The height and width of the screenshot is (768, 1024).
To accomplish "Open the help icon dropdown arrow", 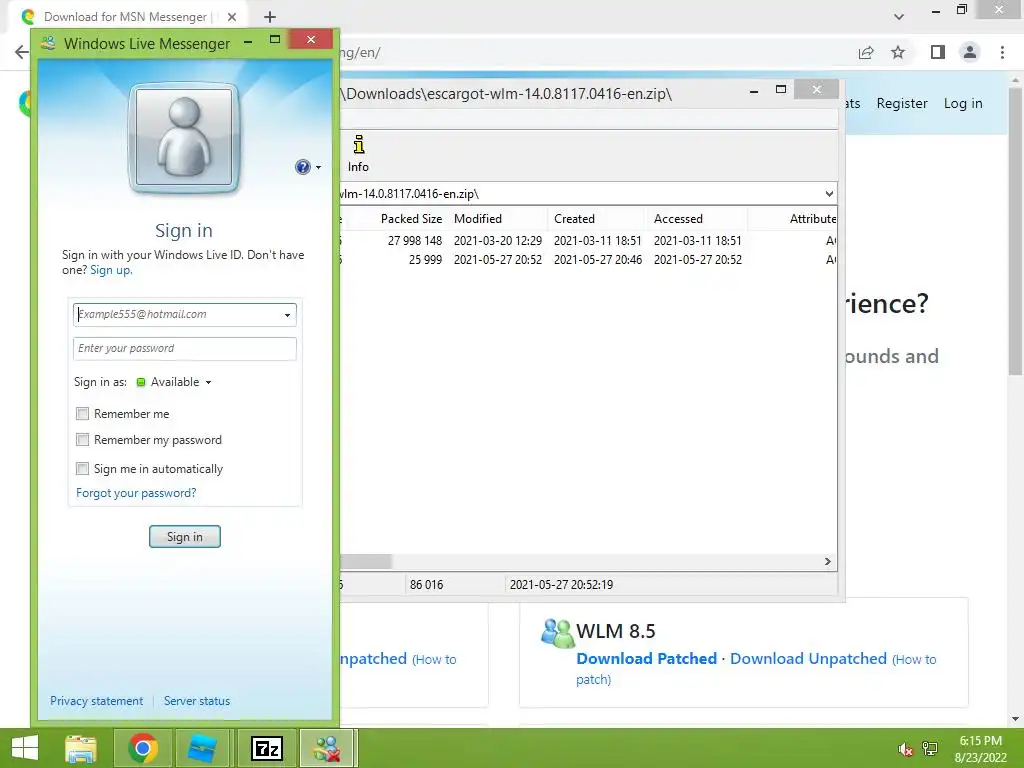I will tap(319, 168).
